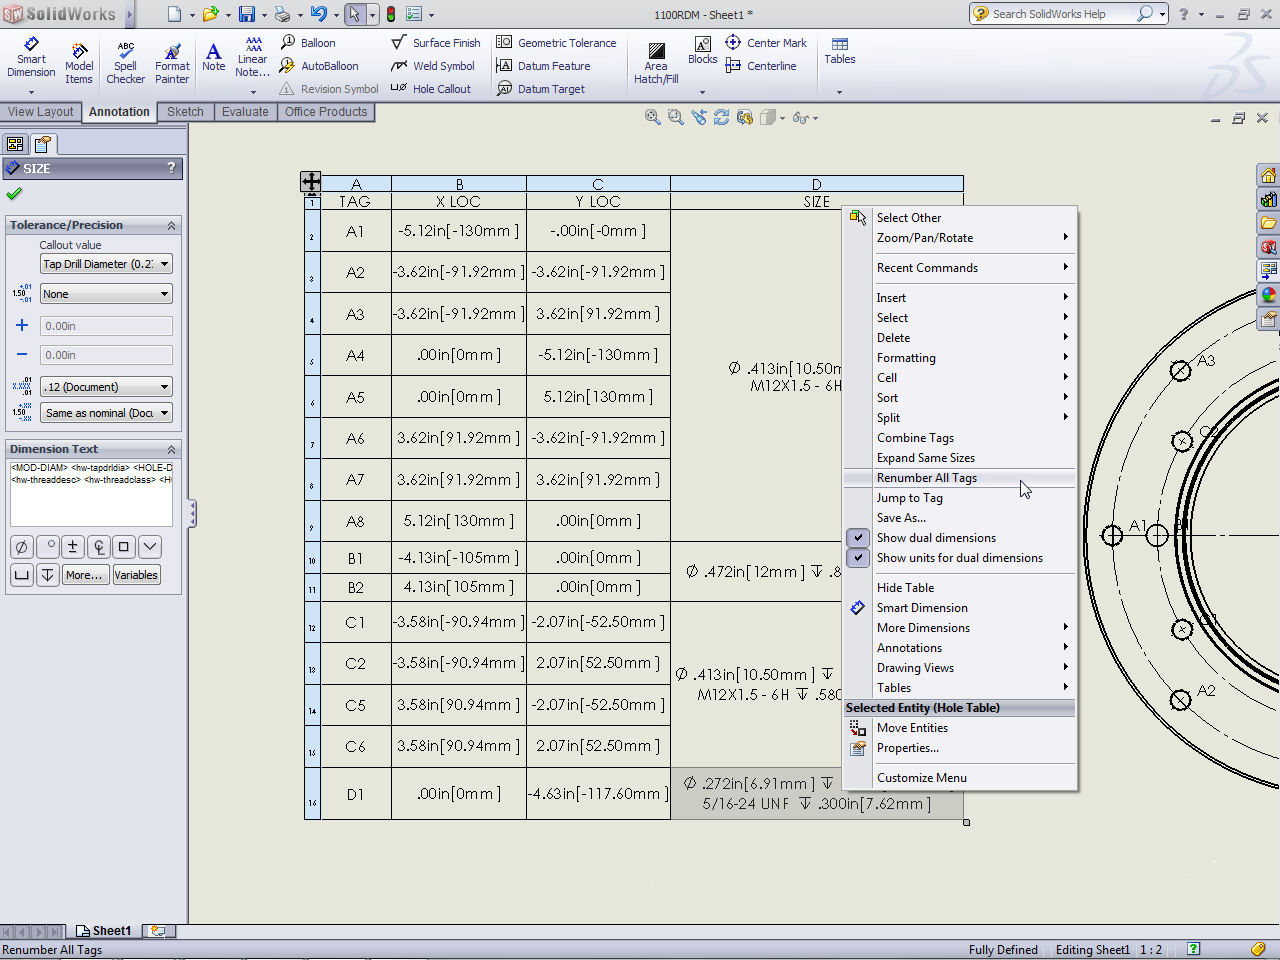Choose Renumber All Tags from context menu
The height and width of the screenshot is (960, 1280).
click(926, 478)
